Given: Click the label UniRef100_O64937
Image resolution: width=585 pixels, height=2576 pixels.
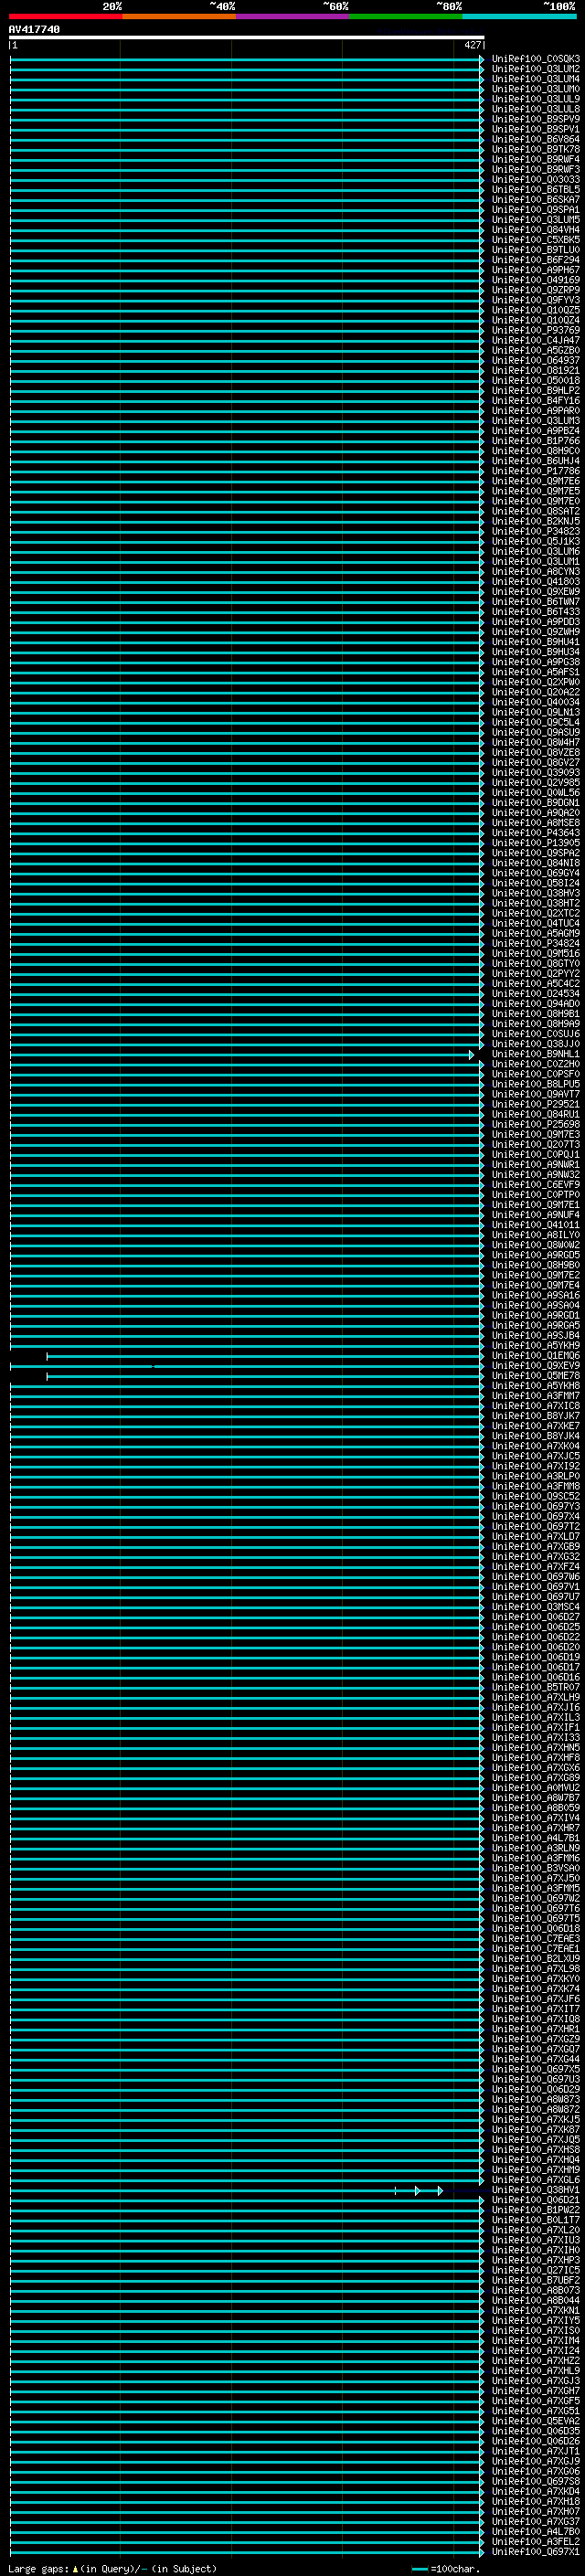Looking at the screenshot, I should 536,361.
